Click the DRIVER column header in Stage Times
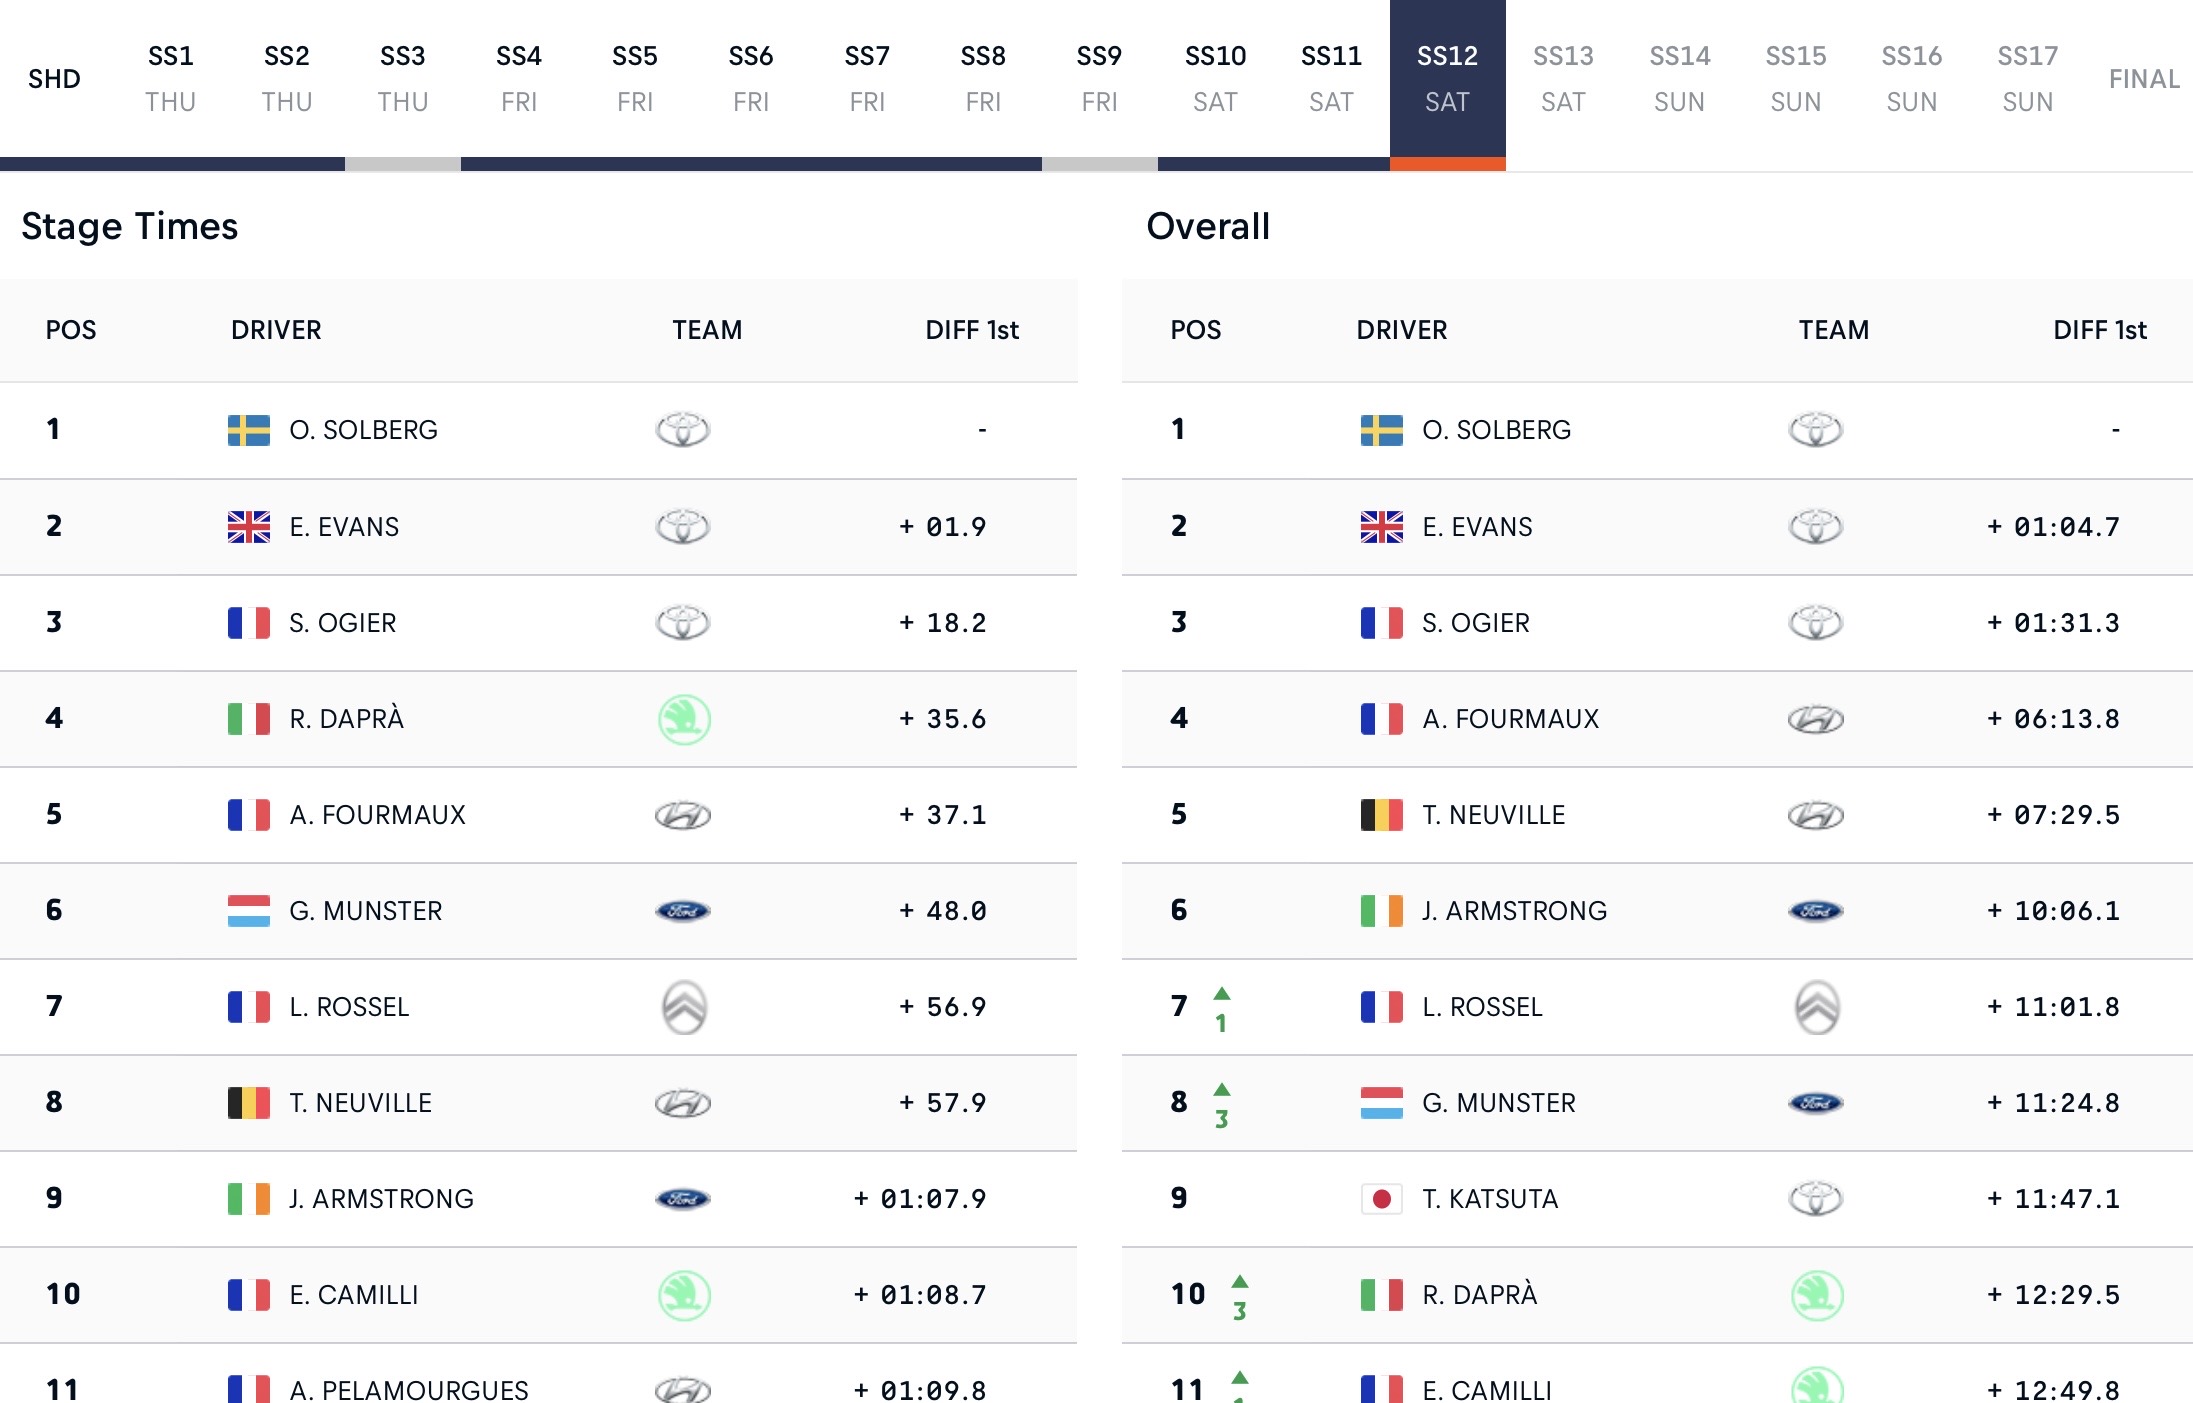This screenshot has width=2193, height=1403. pos(276,330)
